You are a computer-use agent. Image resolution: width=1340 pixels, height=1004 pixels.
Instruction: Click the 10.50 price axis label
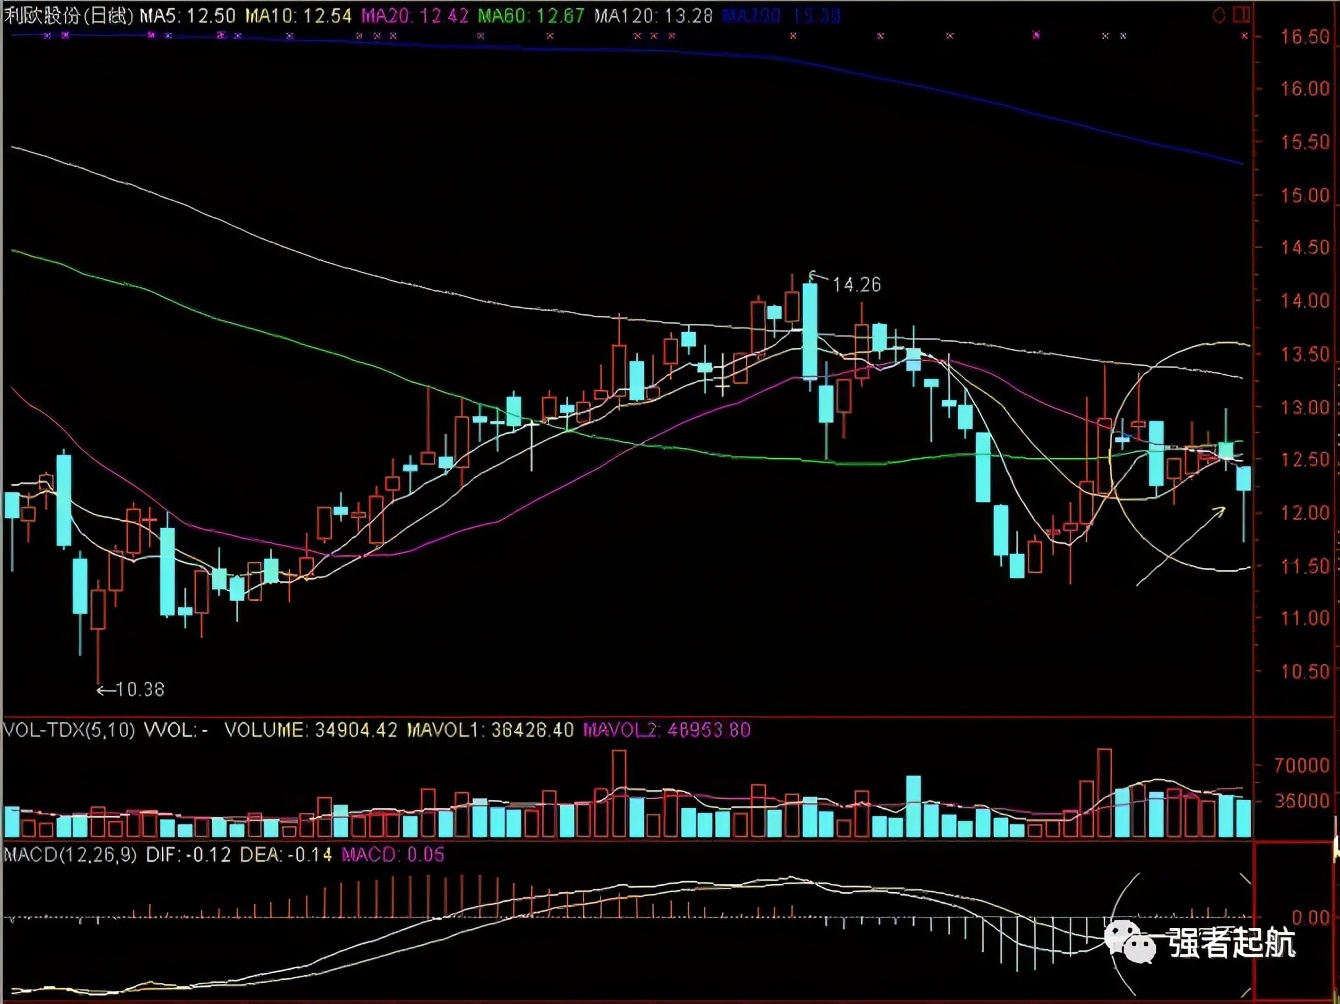[1304, 671]
